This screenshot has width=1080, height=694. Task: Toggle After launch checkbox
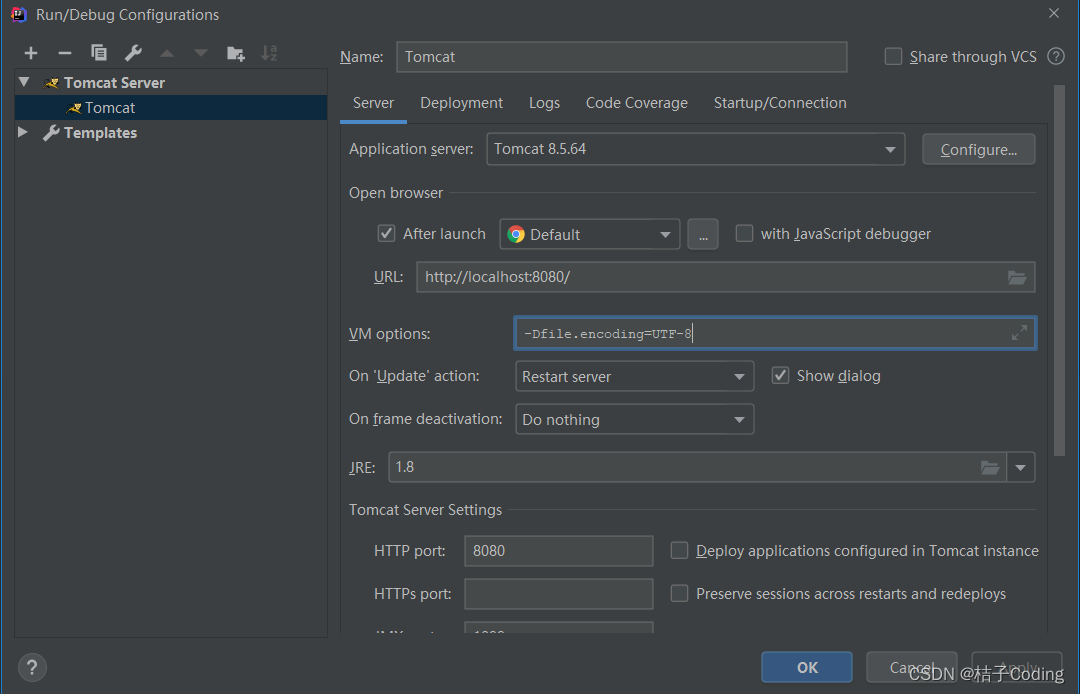[x=386, y=233]
